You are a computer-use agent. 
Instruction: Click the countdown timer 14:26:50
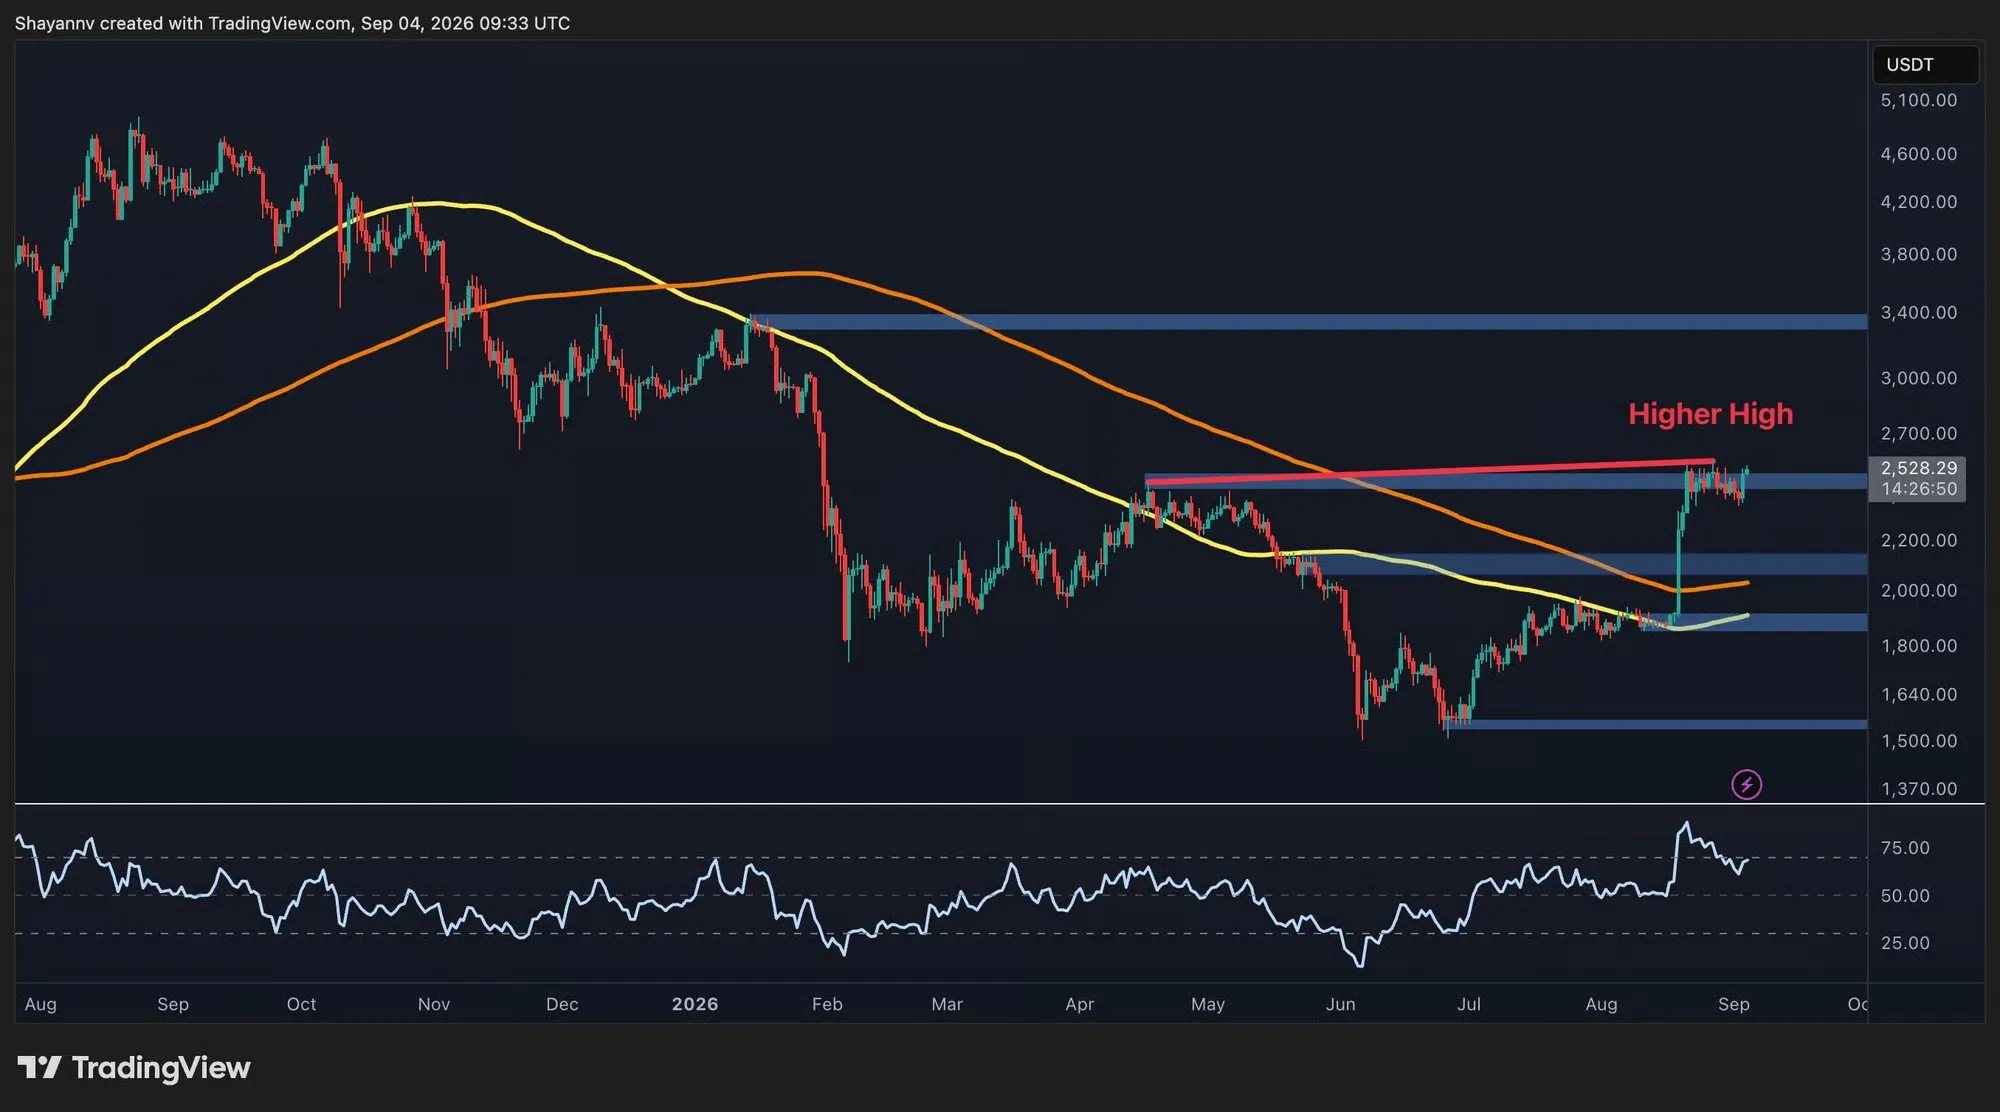1918,489
